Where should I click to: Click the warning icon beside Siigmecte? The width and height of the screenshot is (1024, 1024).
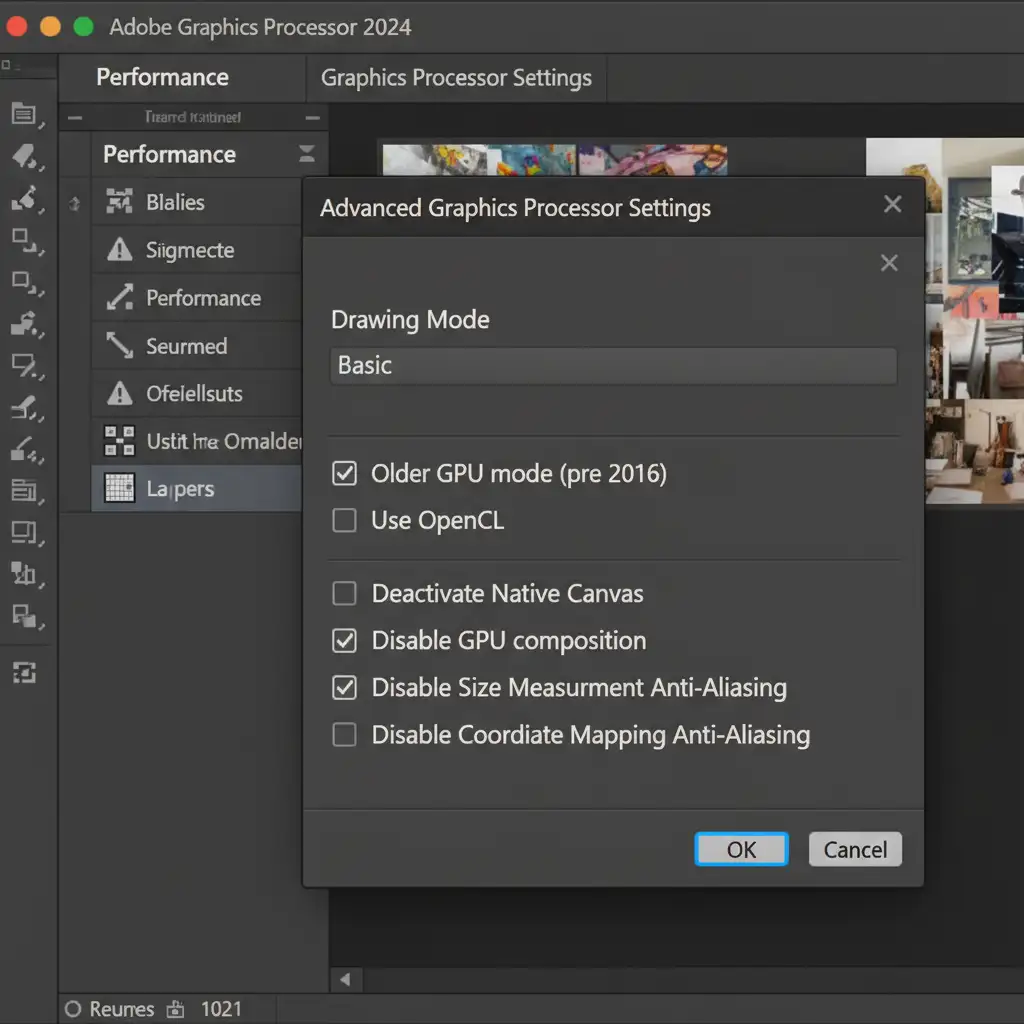tap(119, 250)
